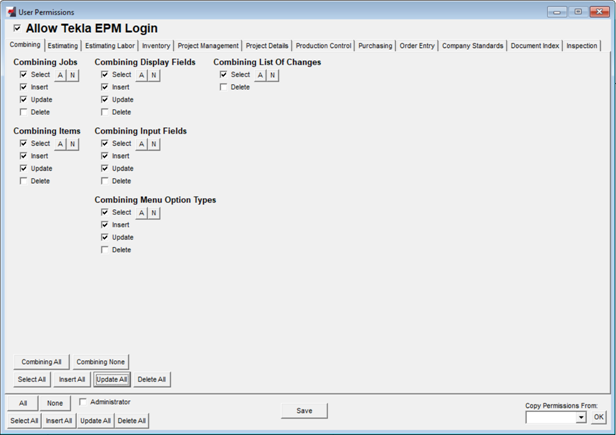Uncheck Insert under Combining Menu Option Types
The height and width of the screenshot is (435, 616).
coord(104,224)
